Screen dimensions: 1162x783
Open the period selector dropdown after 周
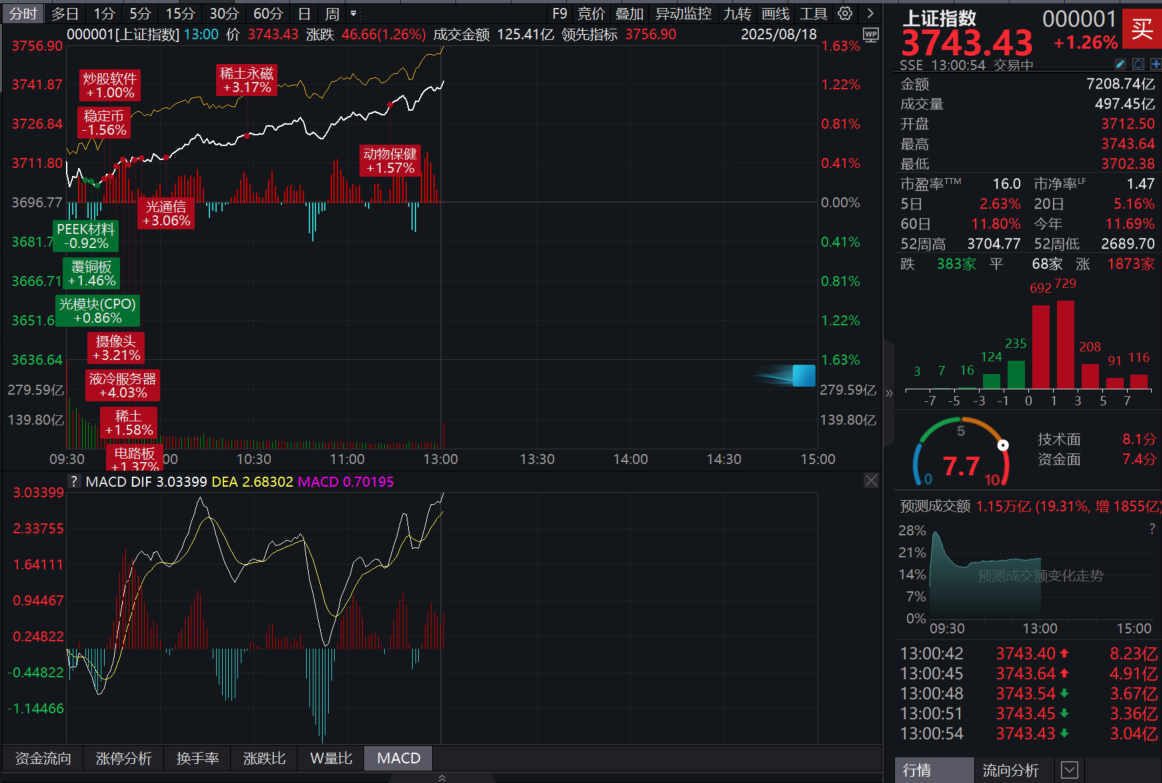point(354,13)
